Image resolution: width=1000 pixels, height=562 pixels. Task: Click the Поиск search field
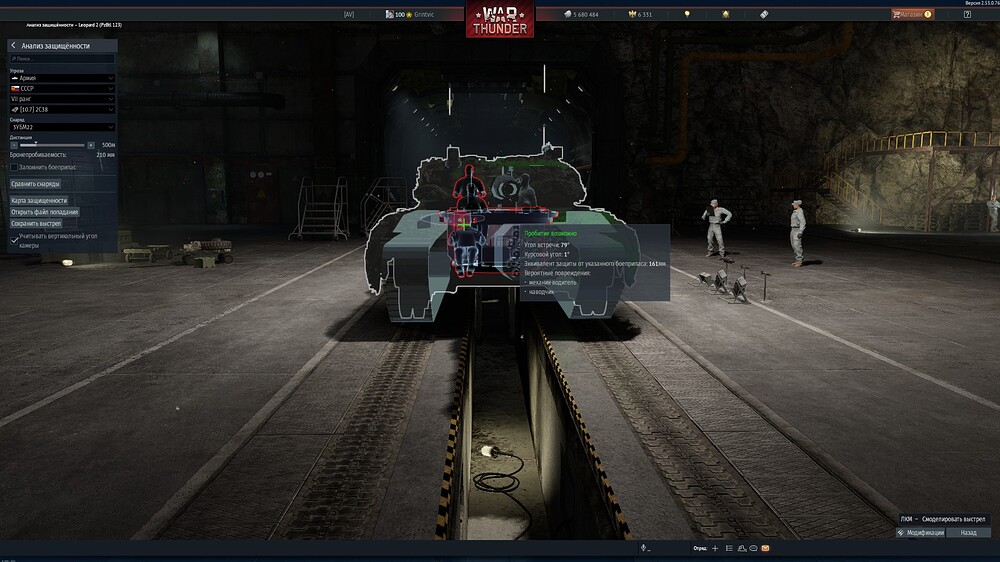62,59
